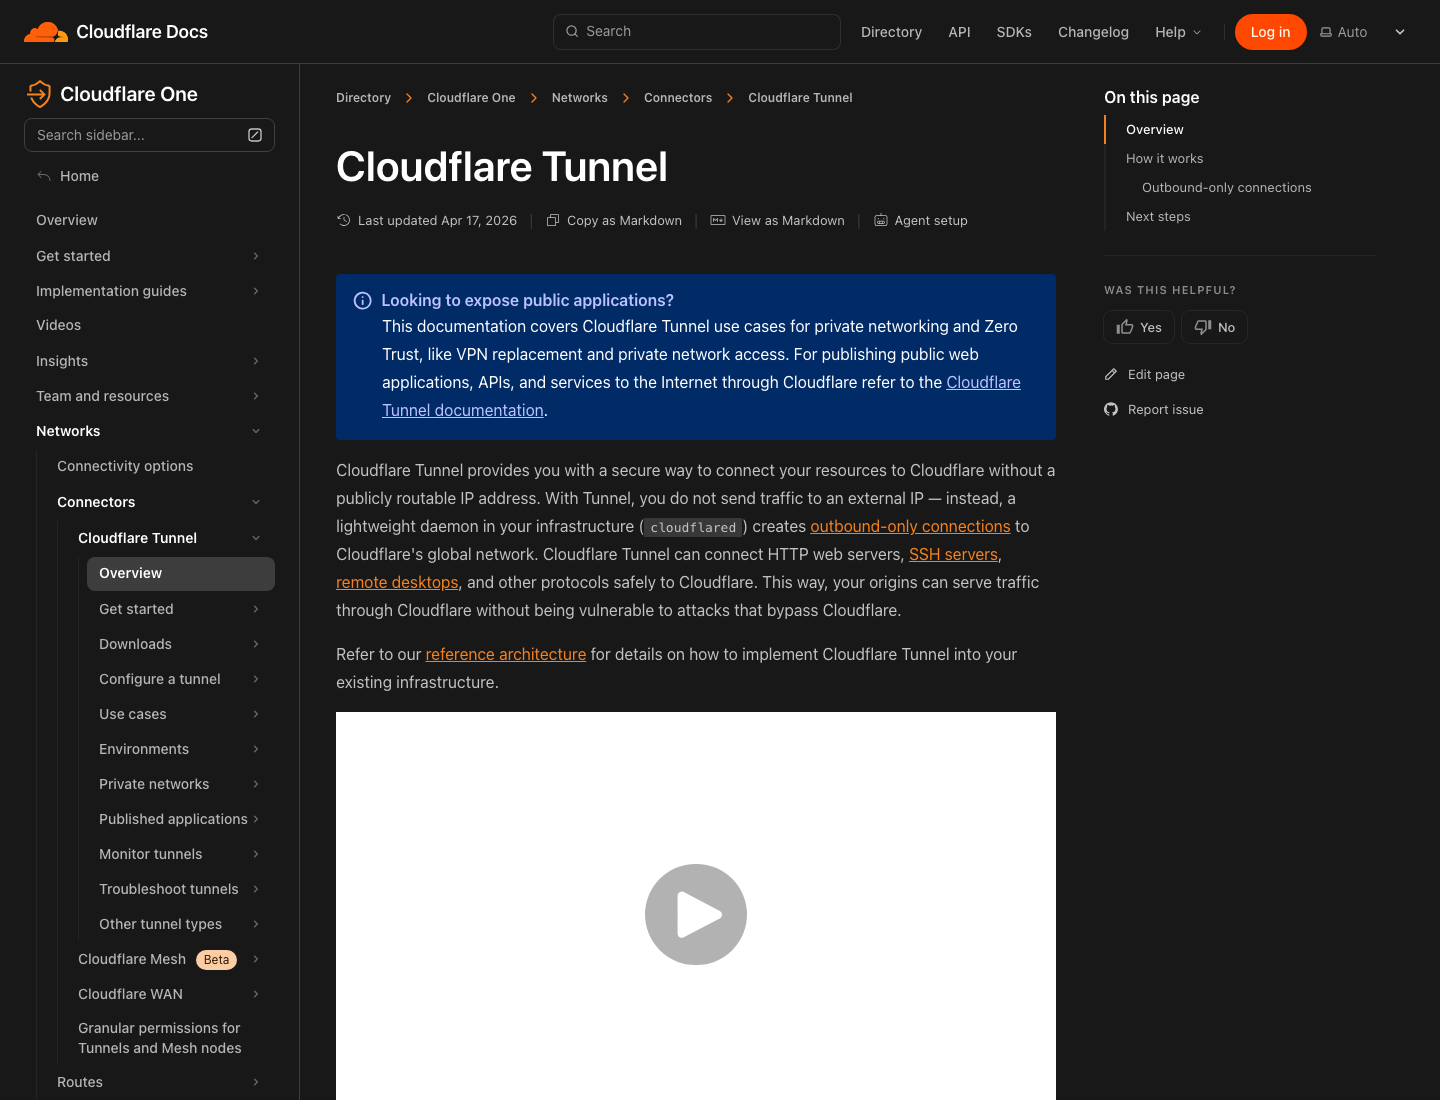Expand Cloudflare Mesh Beta item
The image size is (1440, 1100).
pyautogui.click(x=256, y=959)
